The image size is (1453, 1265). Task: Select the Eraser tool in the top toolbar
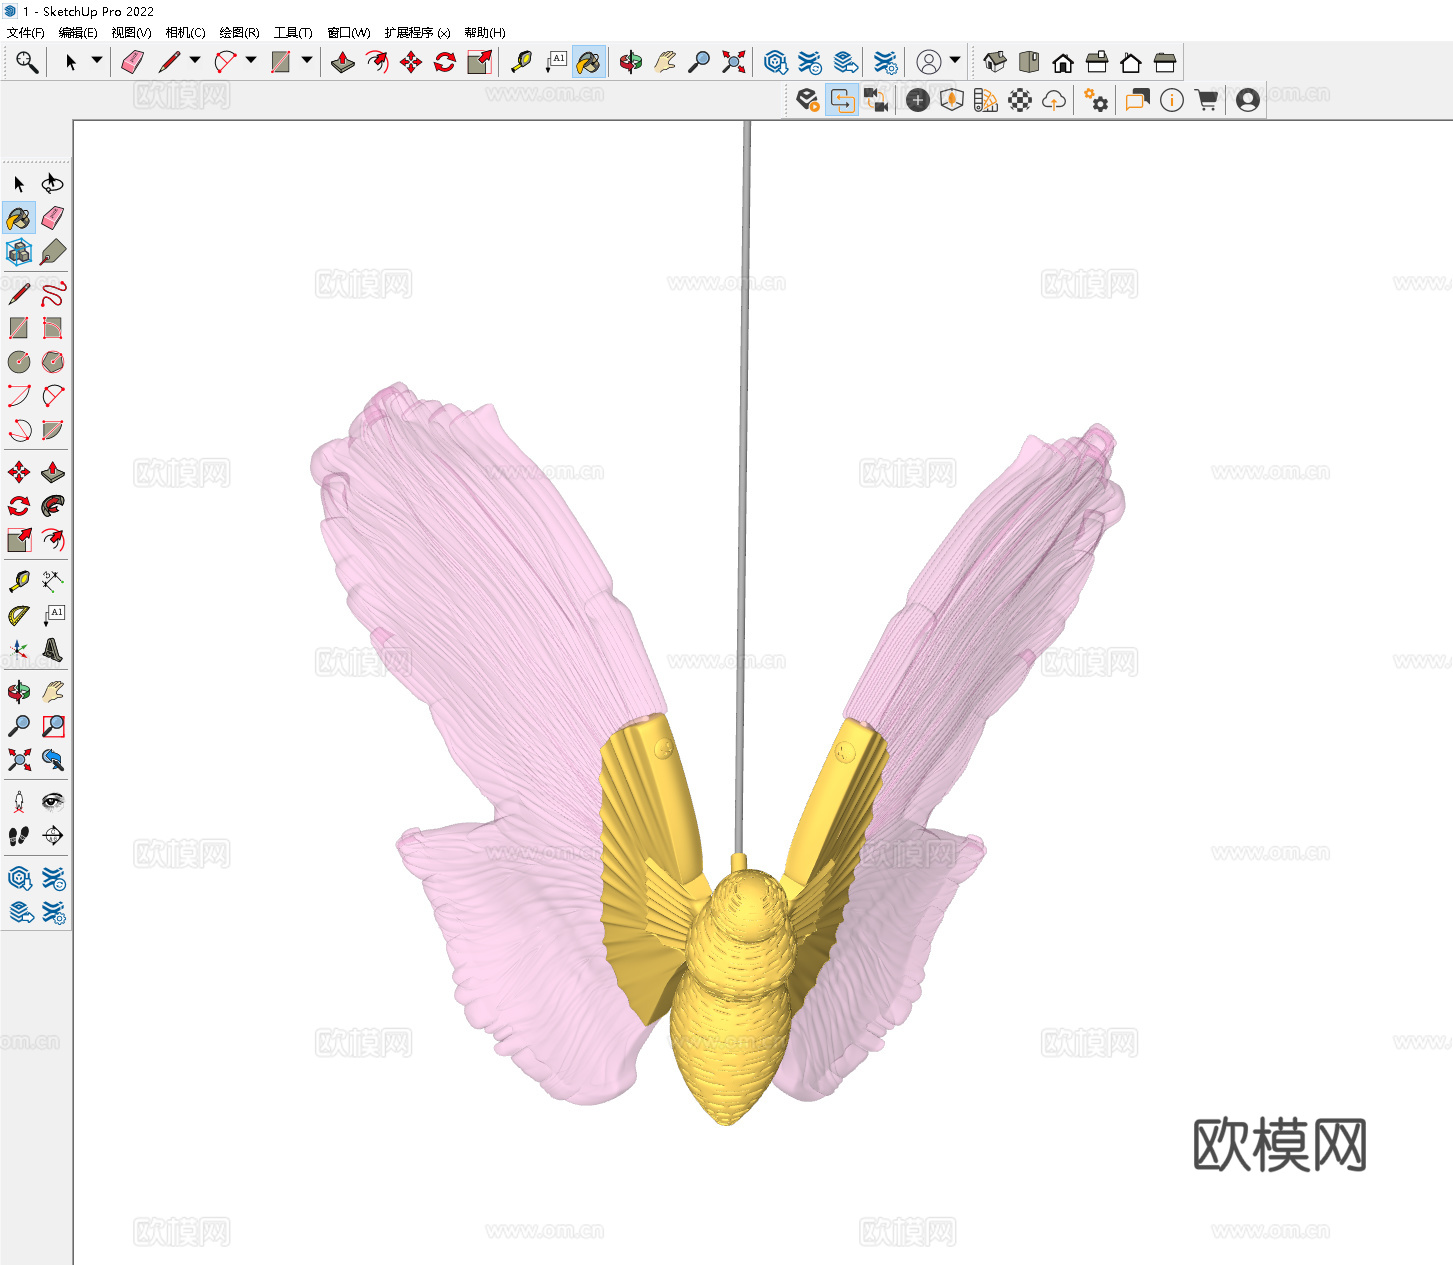(130, 61)
